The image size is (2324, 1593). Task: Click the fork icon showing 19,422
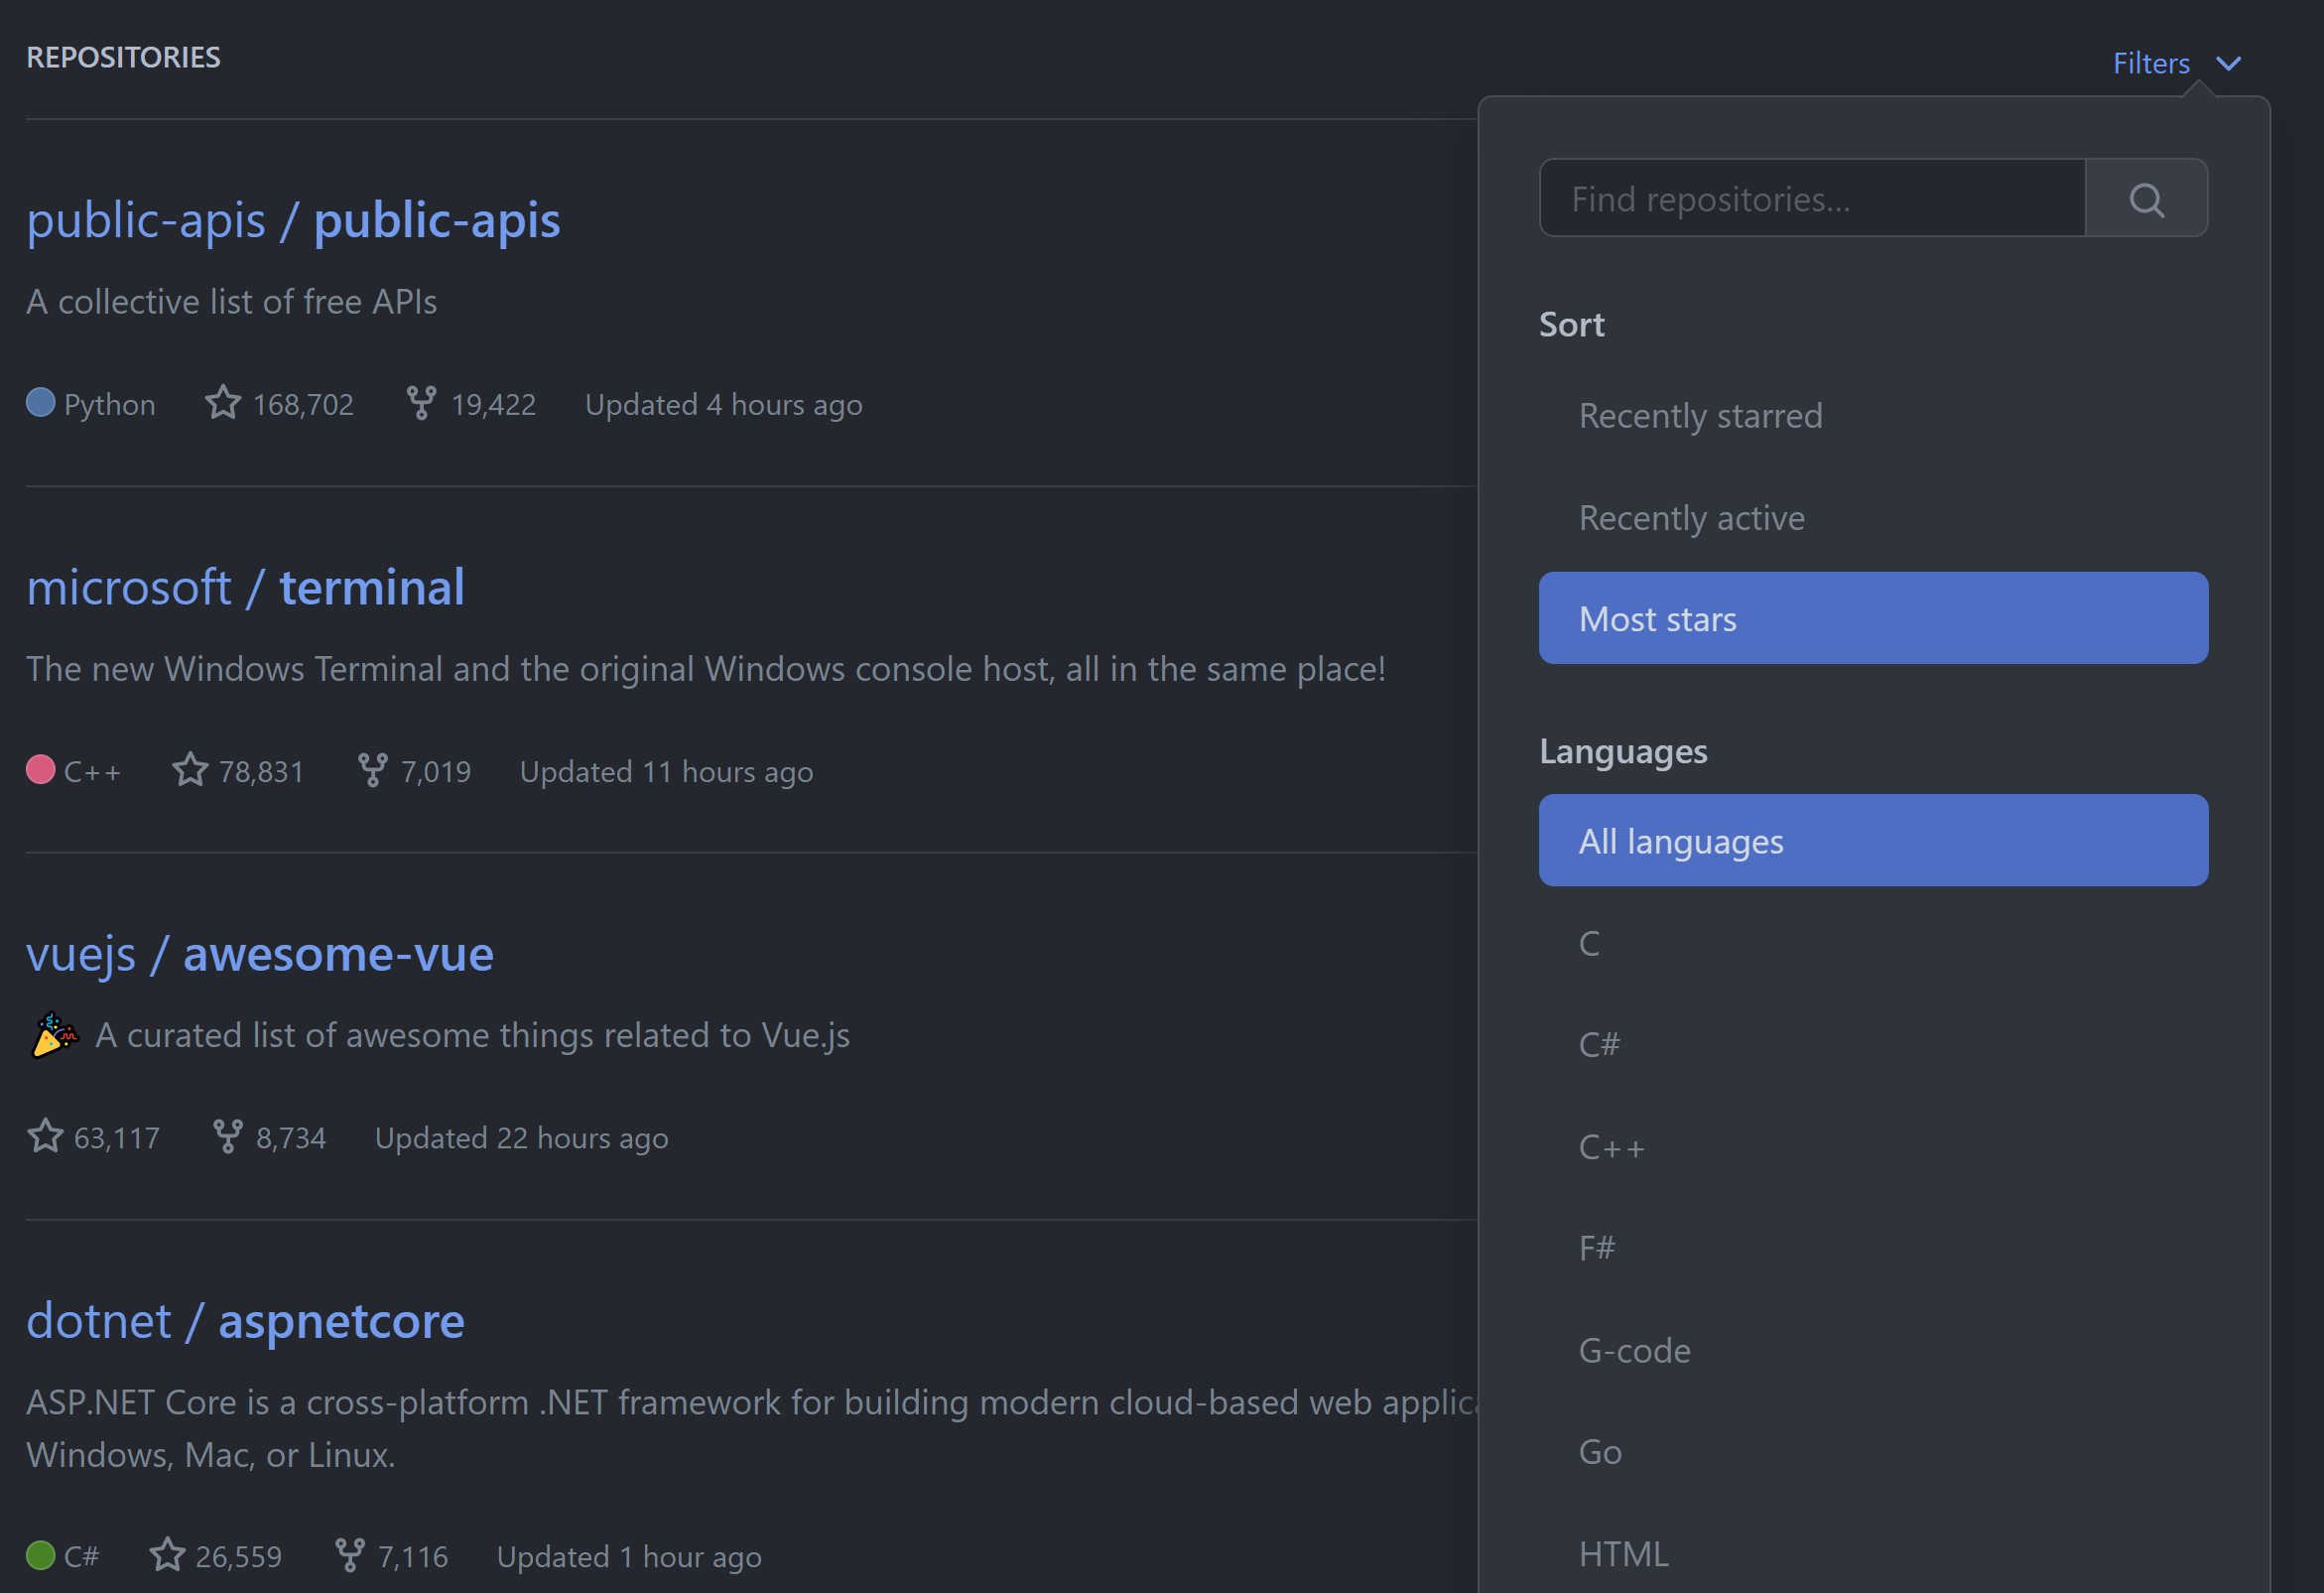(421, 403)
